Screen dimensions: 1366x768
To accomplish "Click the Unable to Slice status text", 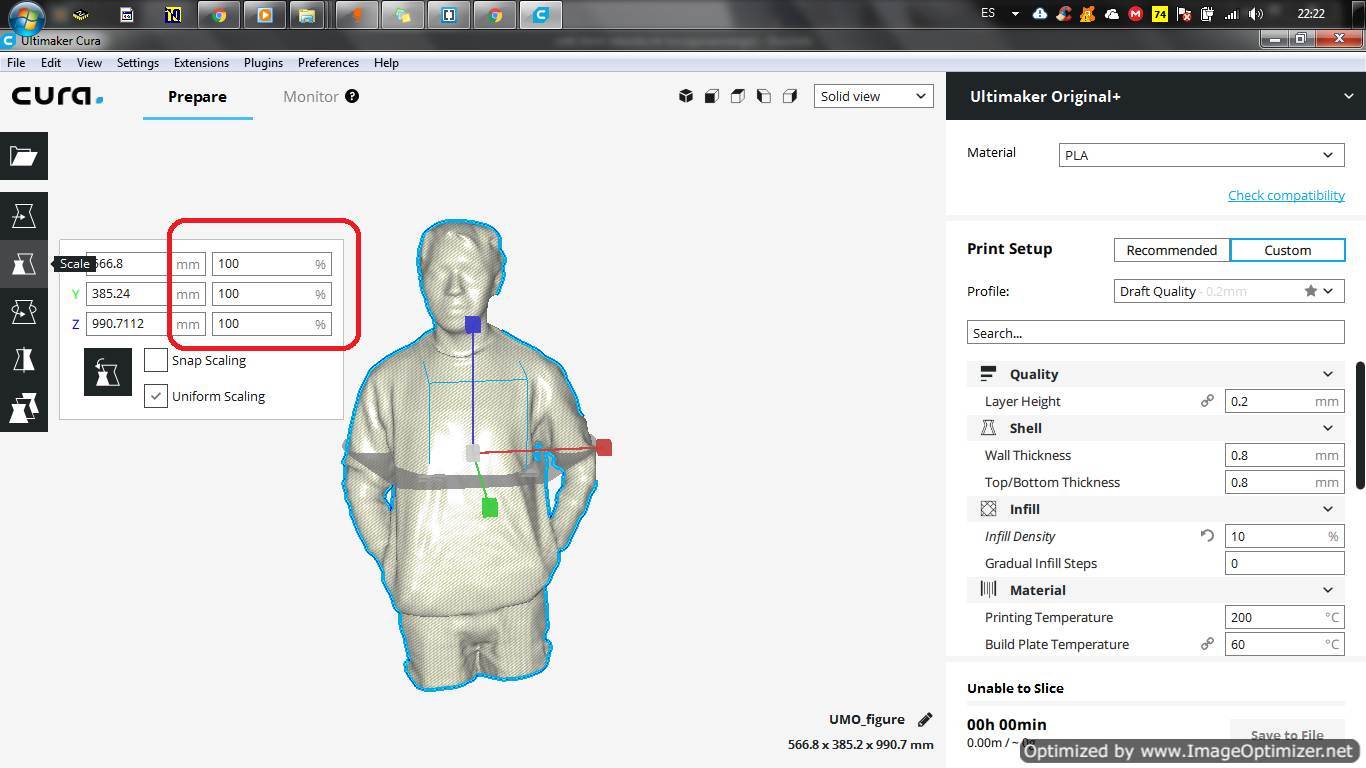I will 1015,688.
